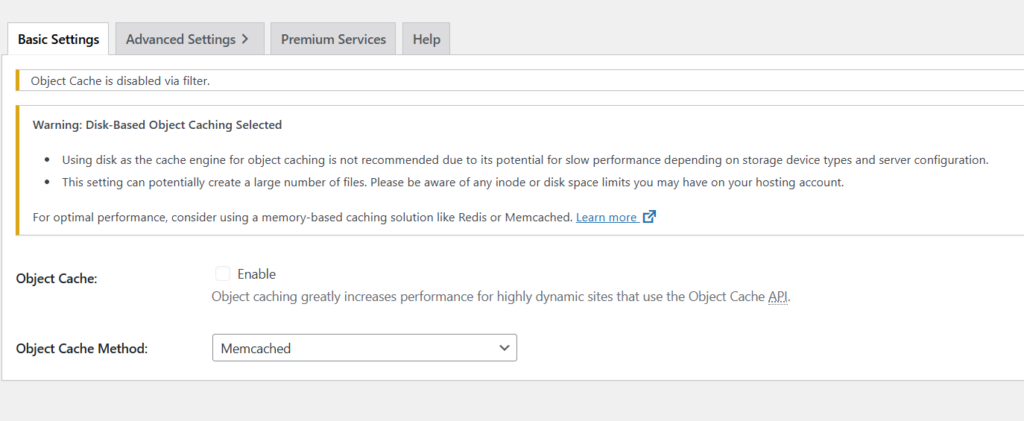The image size is (1024, 421).
Task: Follow the Learn more link
Action: coord(606,217)
